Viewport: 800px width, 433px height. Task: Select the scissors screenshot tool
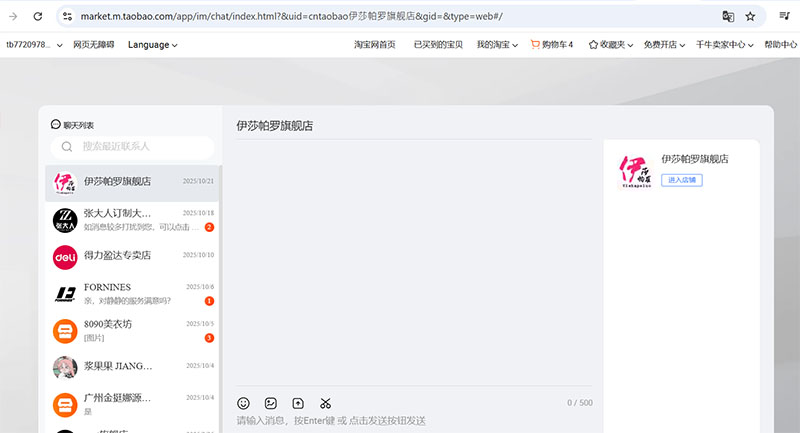click(x=325, y=403)
